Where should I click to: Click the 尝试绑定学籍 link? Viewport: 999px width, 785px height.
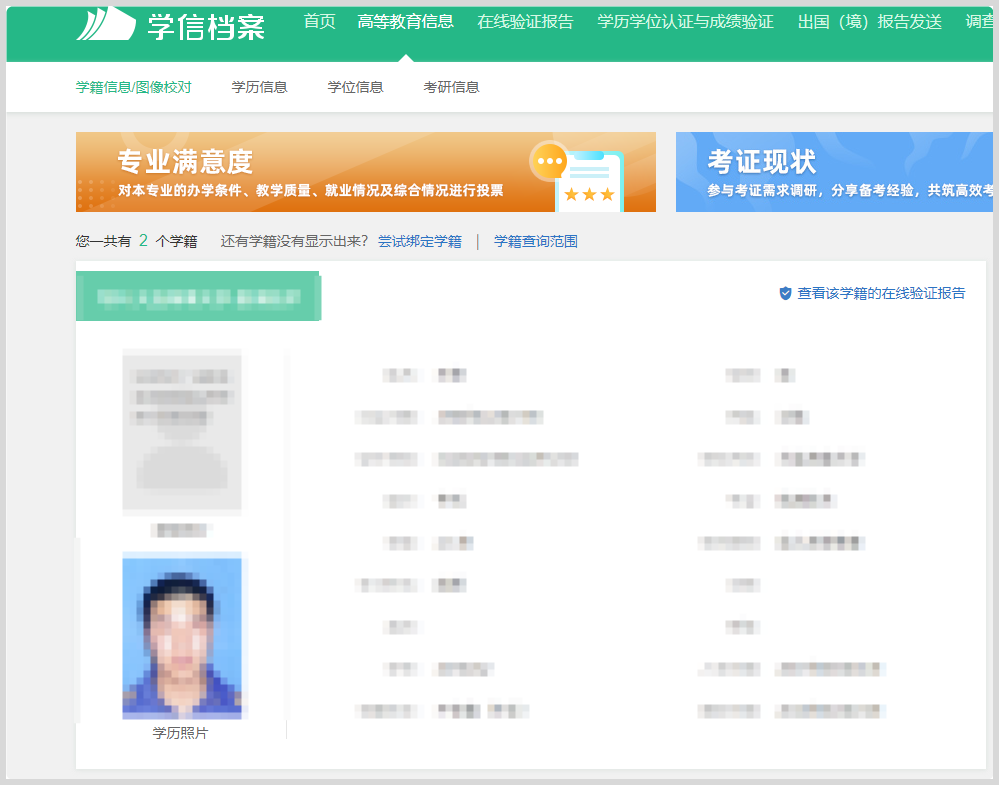coord(419,241)
